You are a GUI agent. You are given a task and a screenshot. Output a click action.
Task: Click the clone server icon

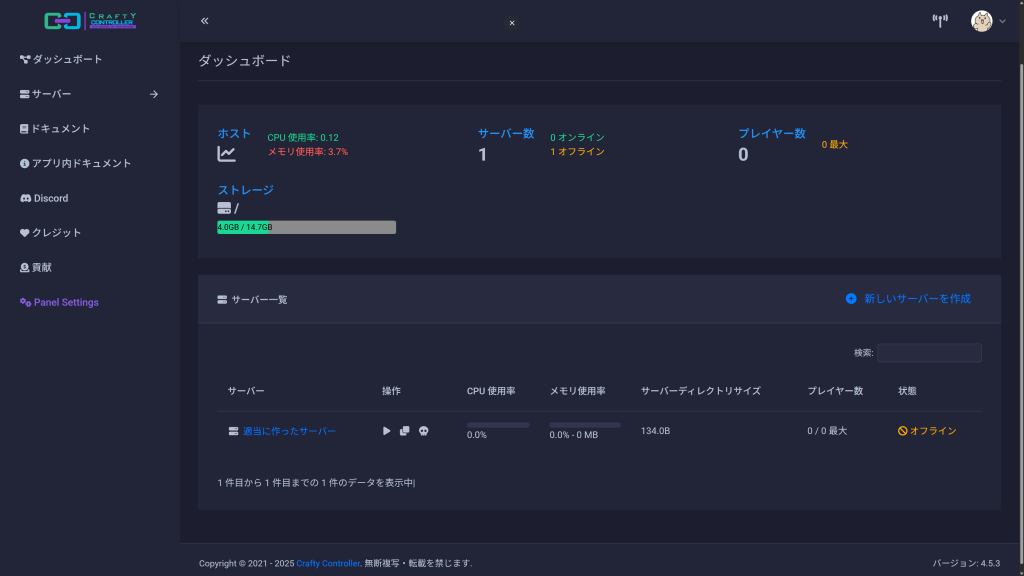pos(405,431)
